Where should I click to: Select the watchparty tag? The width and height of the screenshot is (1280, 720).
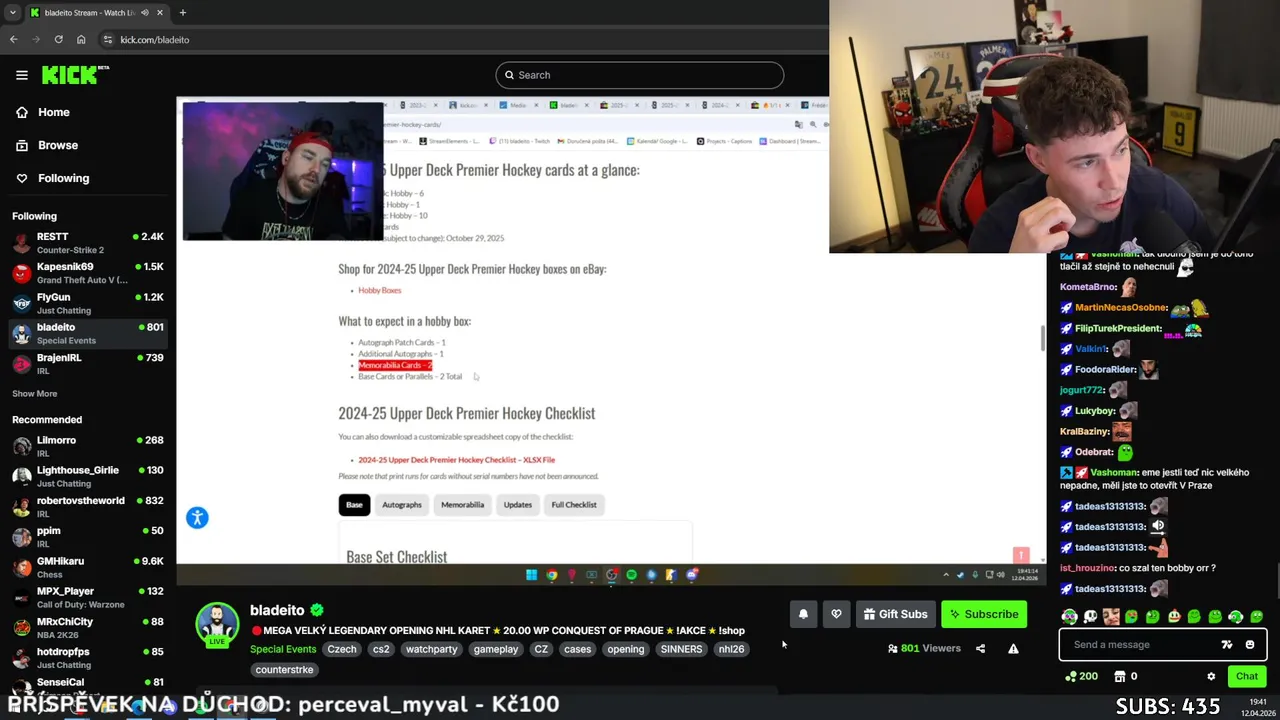[x=431, y=649]
